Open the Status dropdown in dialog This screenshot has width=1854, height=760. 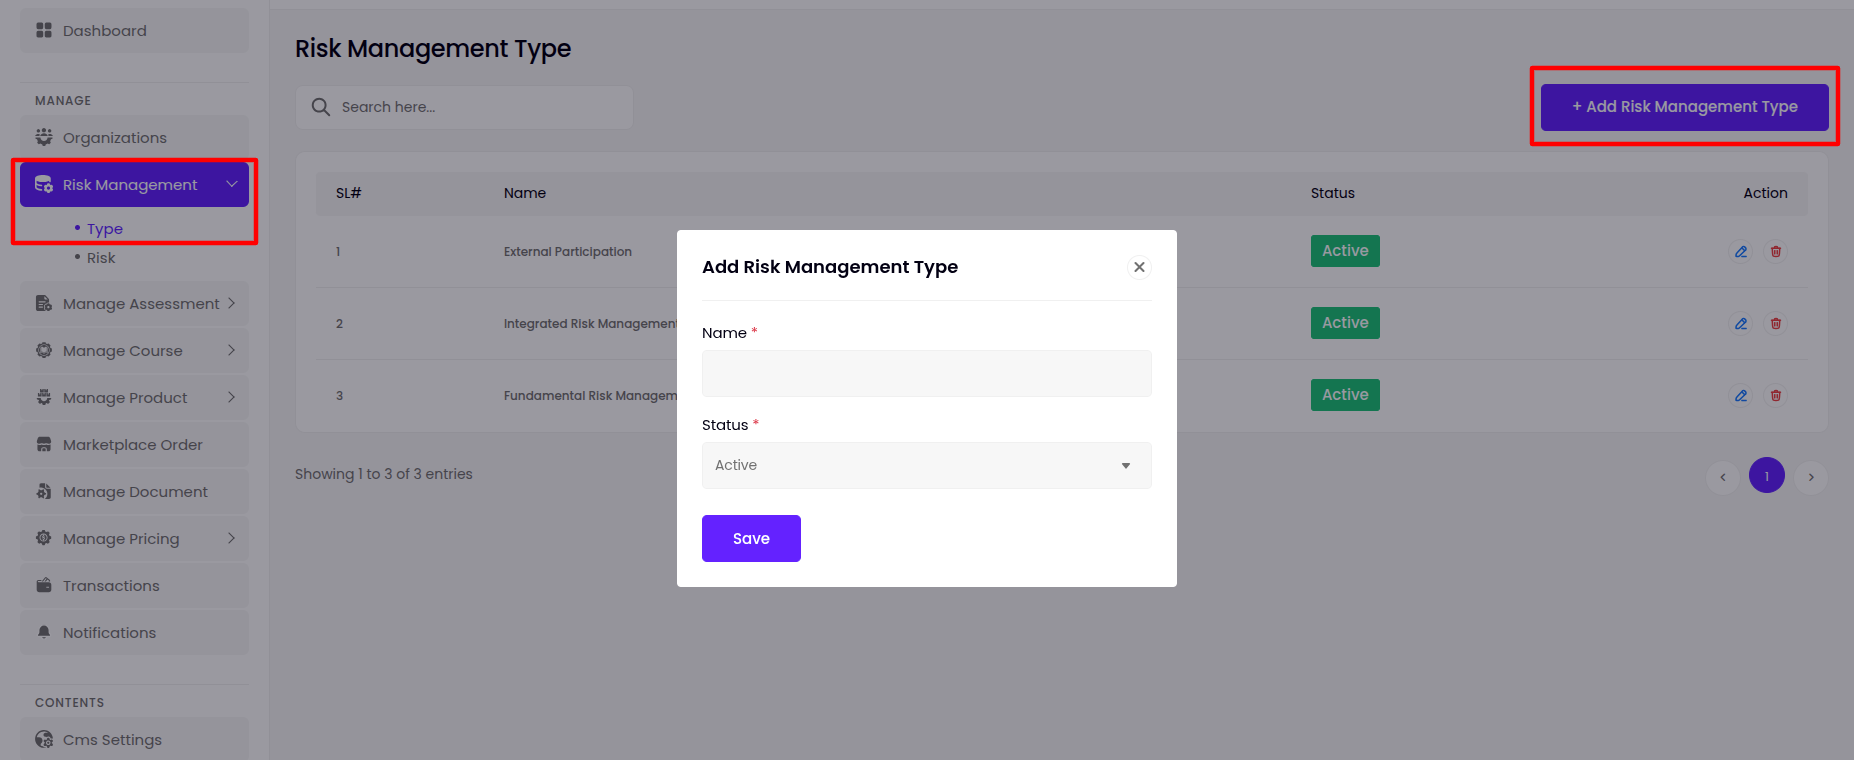click(926, 466)
